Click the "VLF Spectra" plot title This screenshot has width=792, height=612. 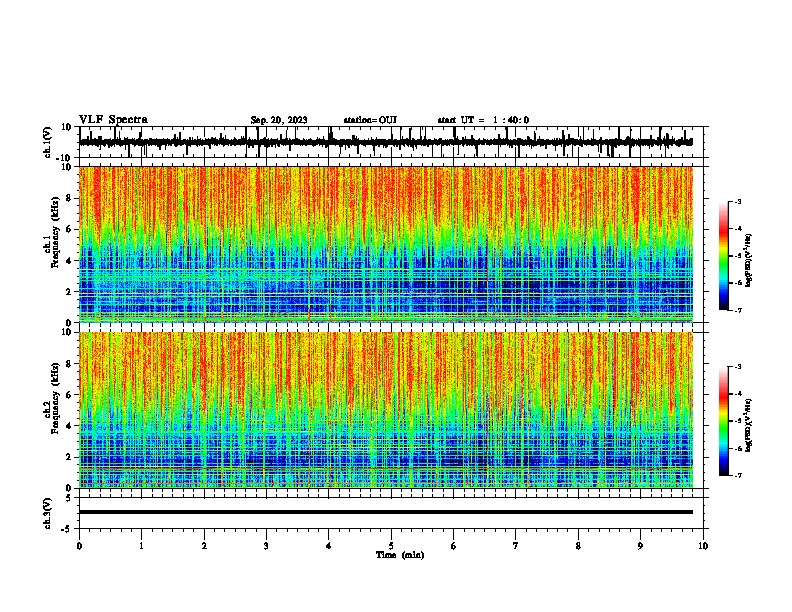point(113,120)
